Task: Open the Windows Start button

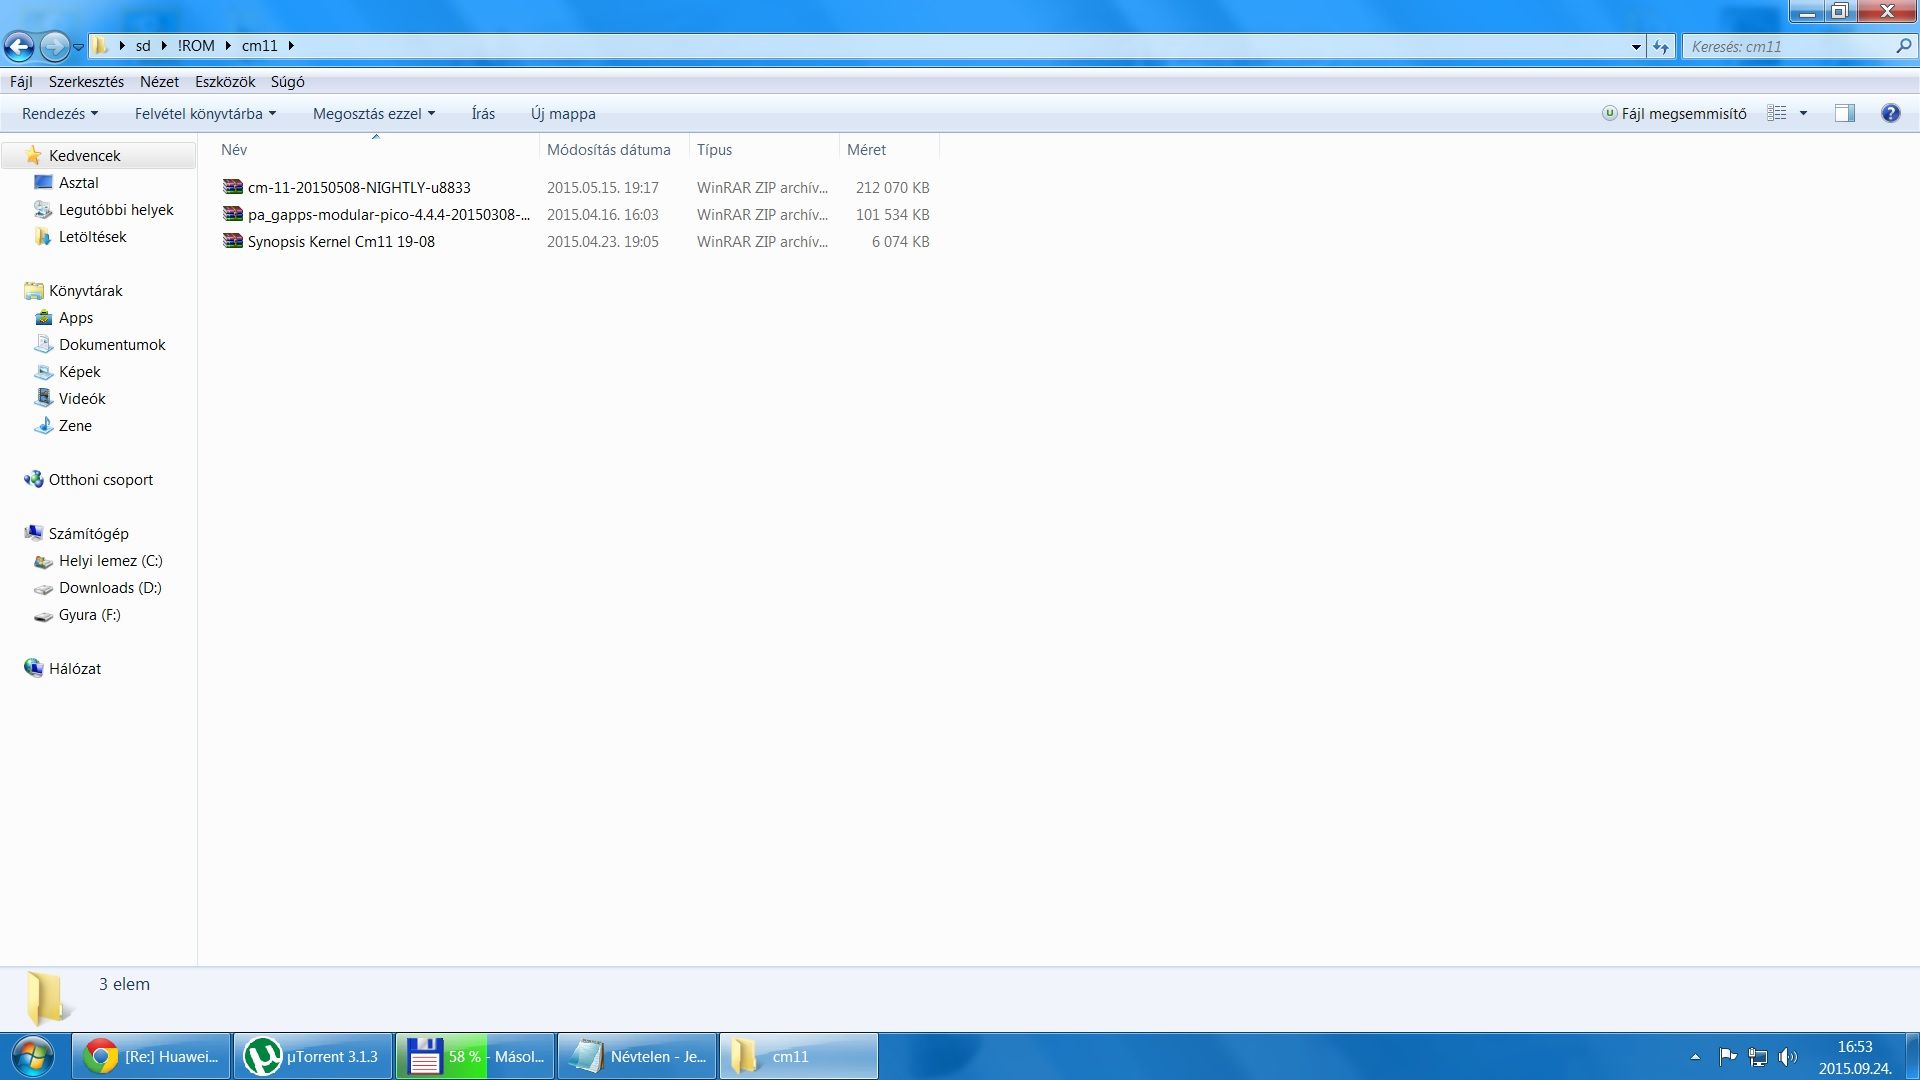Action: coord(33,1056)
